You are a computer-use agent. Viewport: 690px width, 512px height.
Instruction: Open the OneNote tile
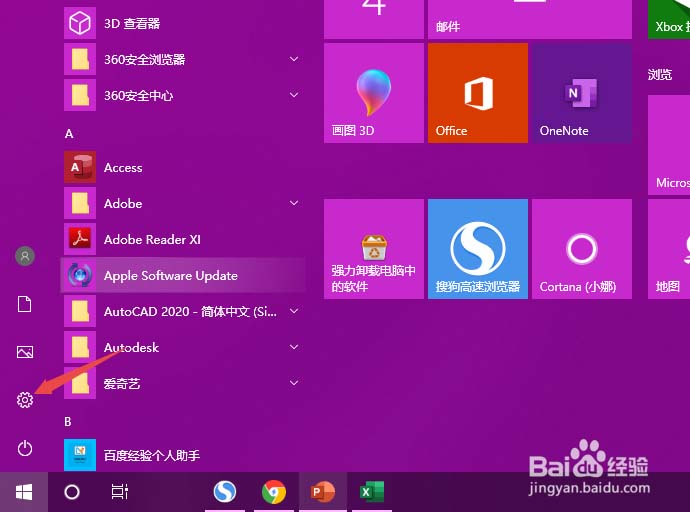(582, 93)
